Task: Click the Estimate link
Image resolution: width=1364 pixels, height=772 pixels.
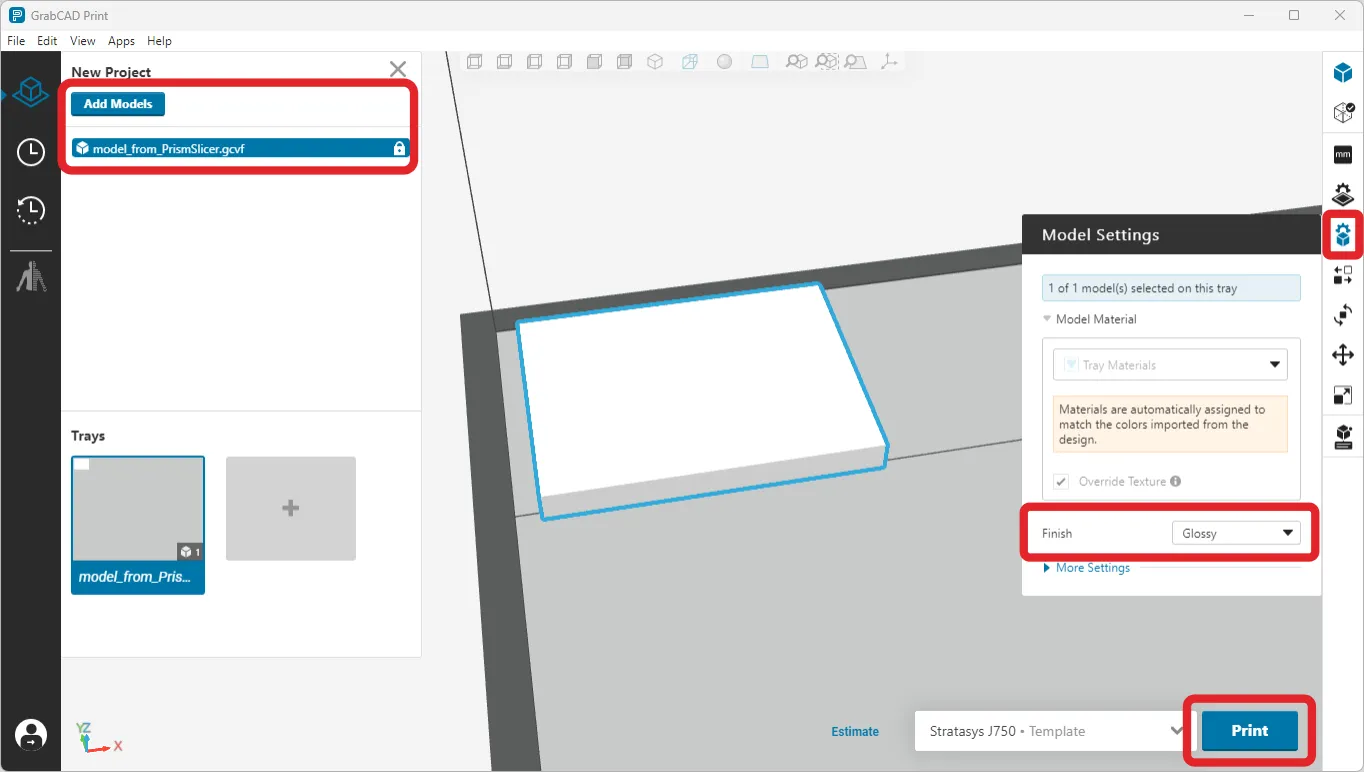Action: pyautogui.click(x=854, y=731)
